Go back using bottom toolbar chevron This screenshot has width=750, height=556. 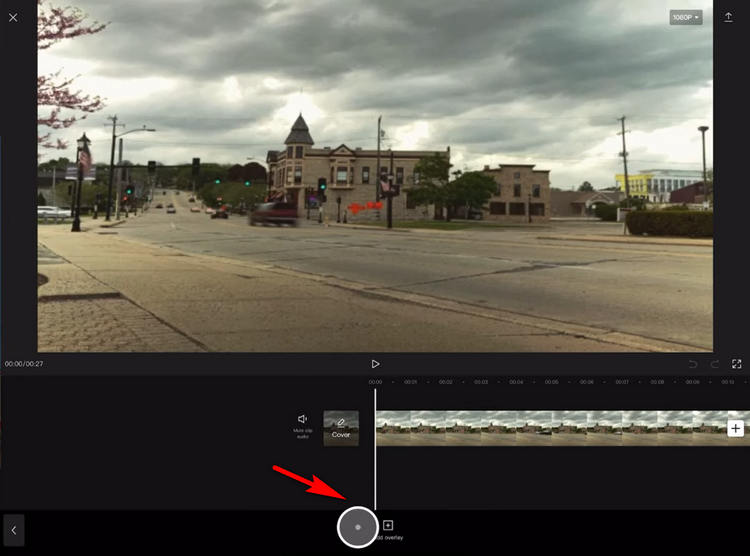click(14, 530)
